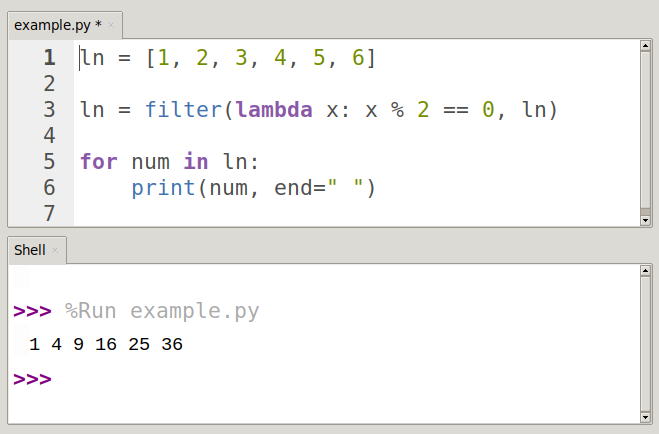Click editor scrollbar down arrow
The width and height of the screenshot is (659, 434).
646,220
